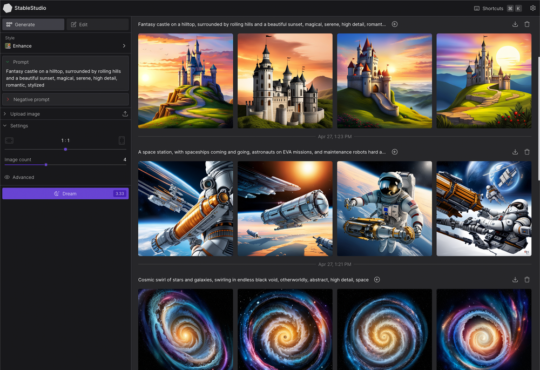Collapse the Settings section

(x=16, y=126)
